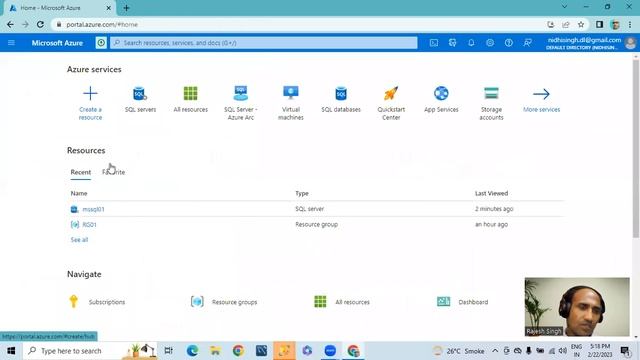Focus the Search resources, services, and docs box

point(264,42)
